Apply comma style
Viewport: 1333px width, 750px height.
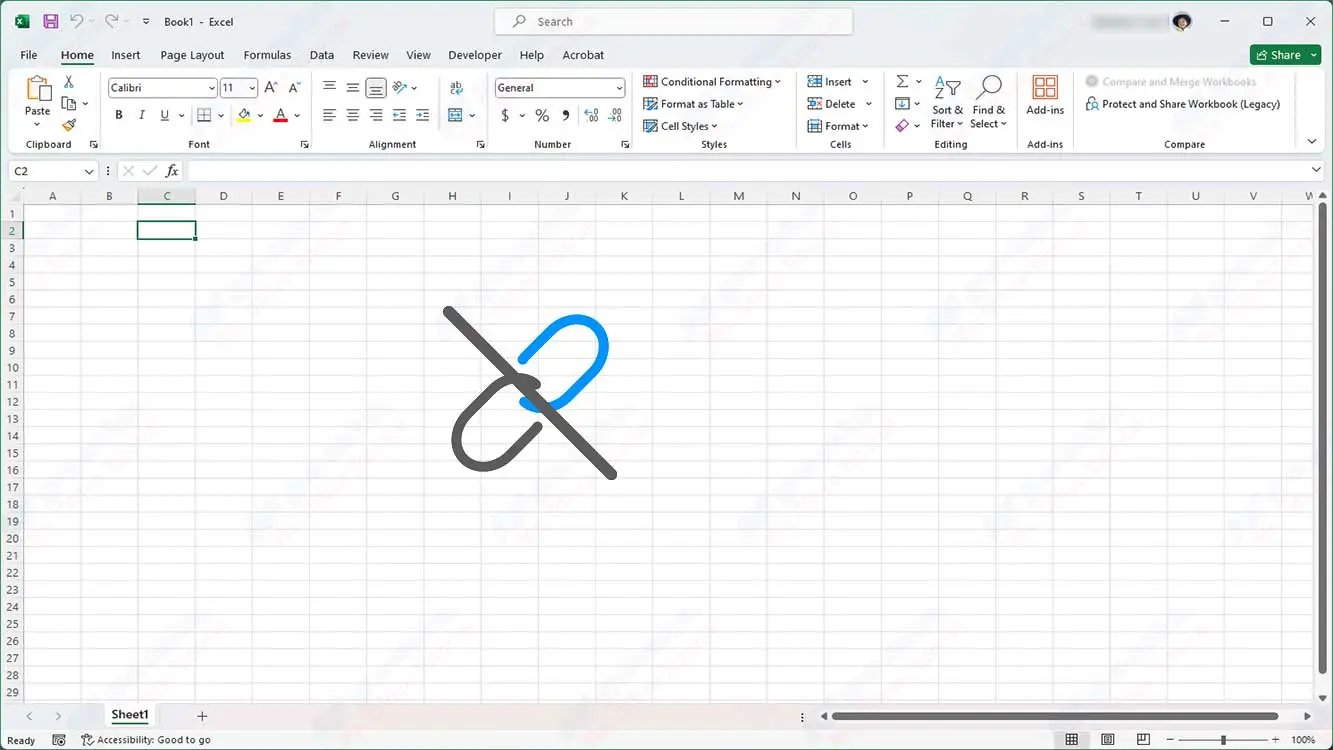(x=566, y=116)
